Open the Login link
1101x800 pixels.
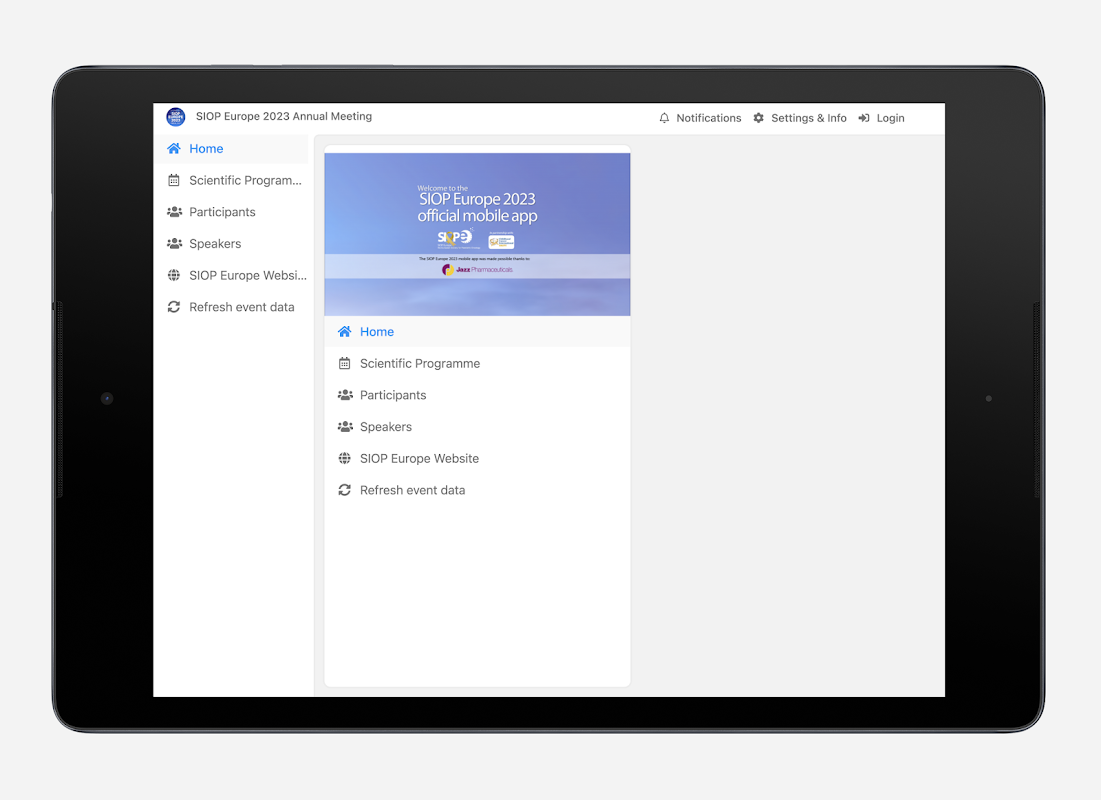890,118
